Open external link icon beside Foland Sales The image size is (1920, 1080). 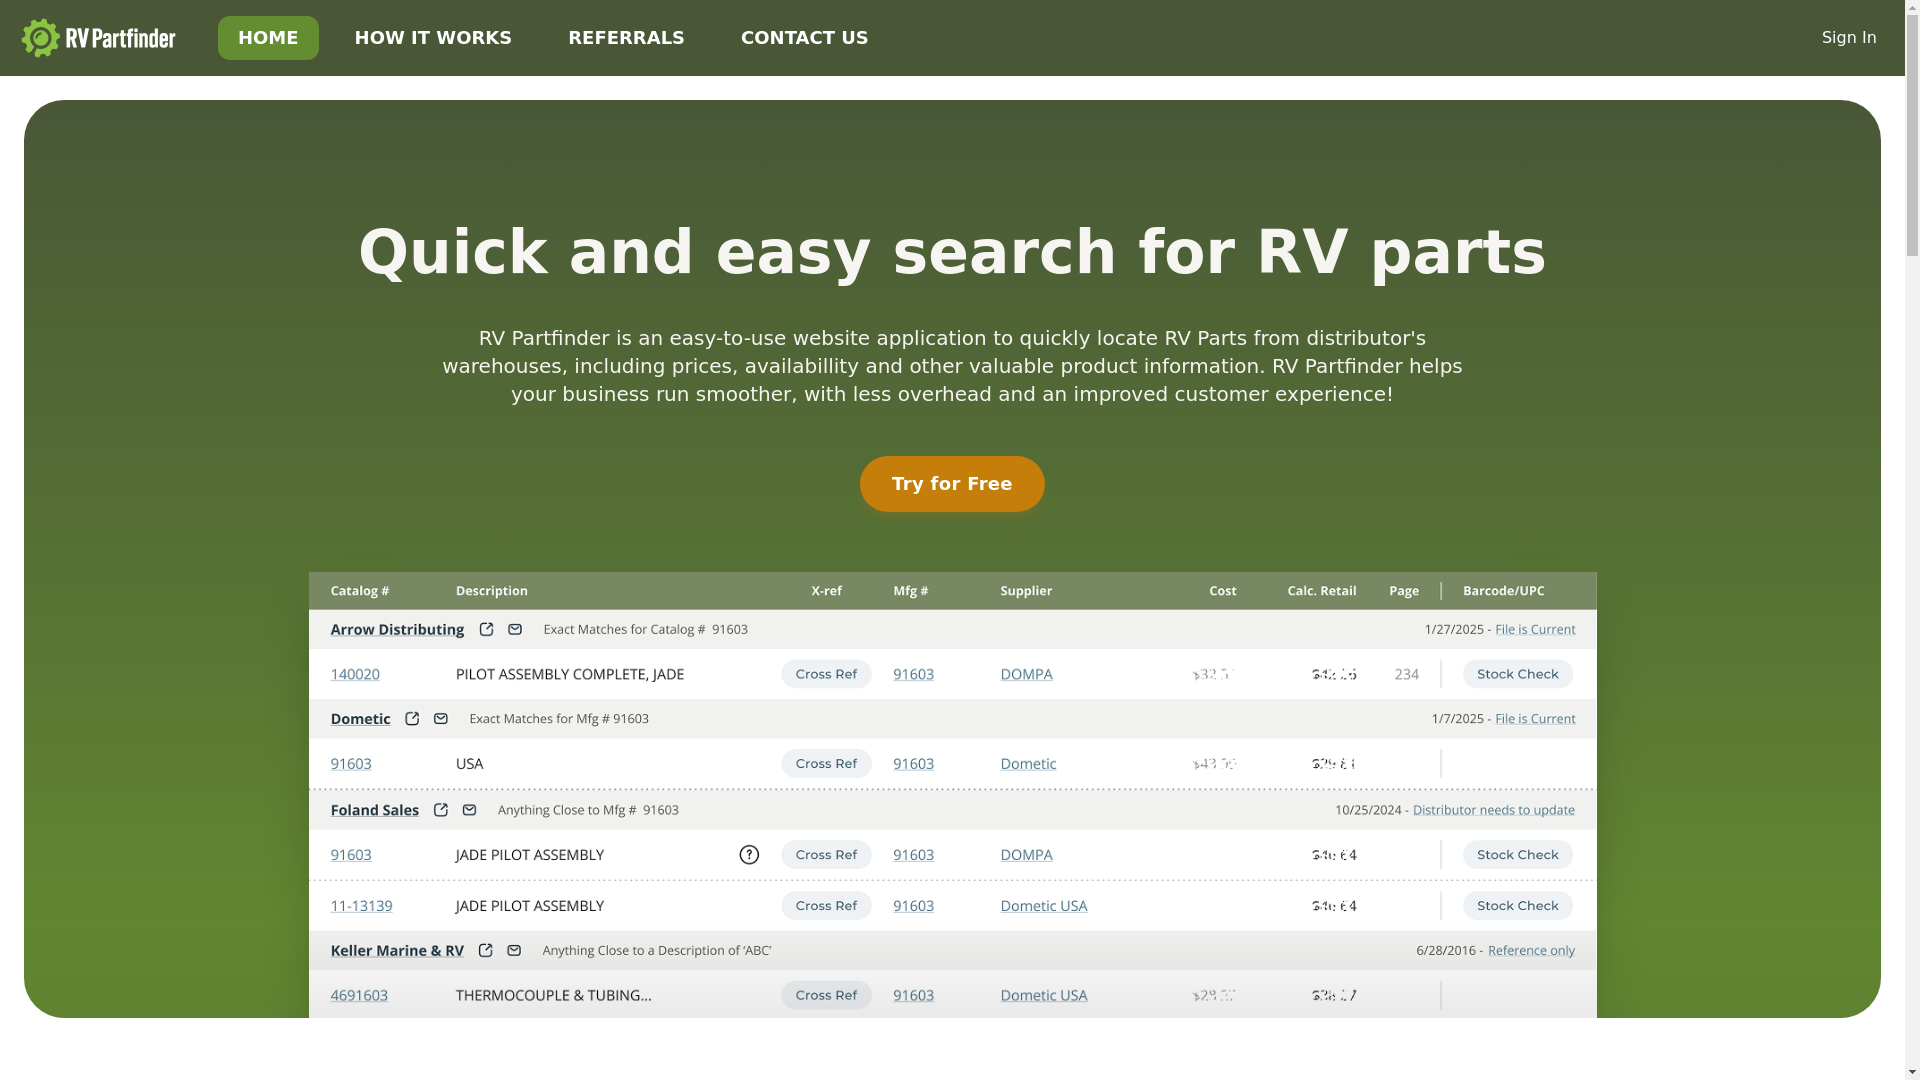[441, 810]
